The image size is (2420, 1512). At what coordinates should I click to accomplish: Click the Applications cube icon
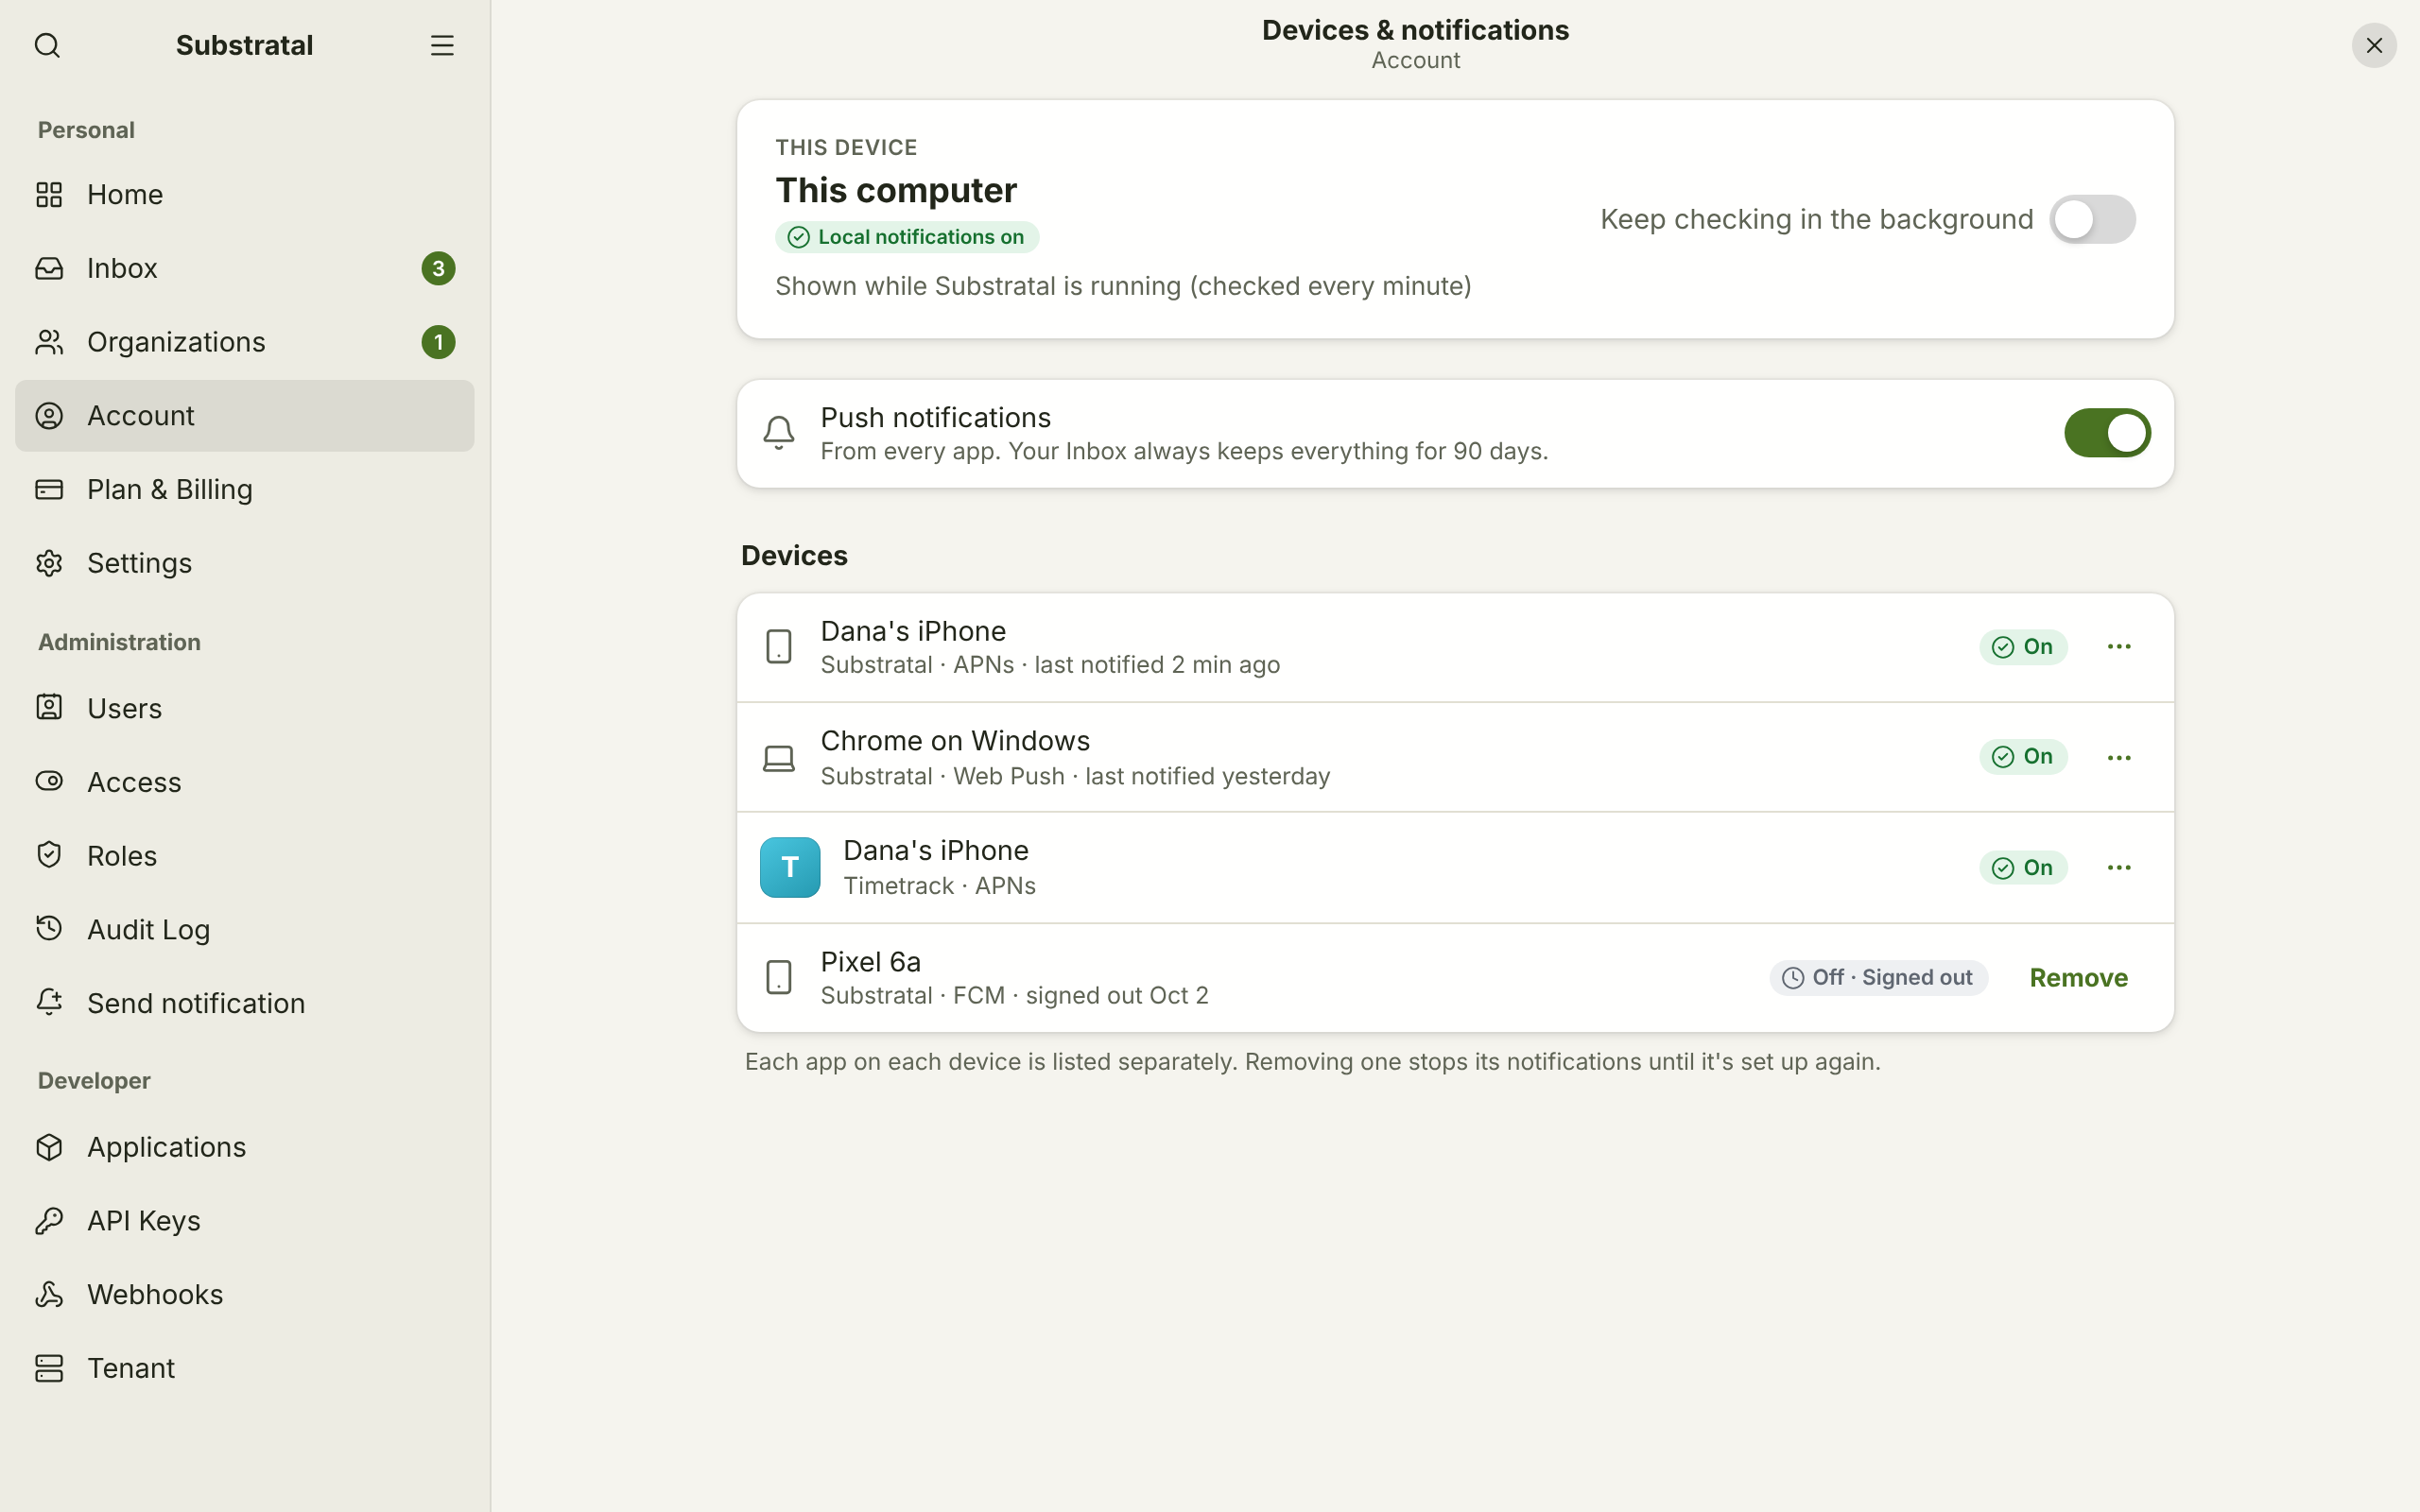point(49,1147)
